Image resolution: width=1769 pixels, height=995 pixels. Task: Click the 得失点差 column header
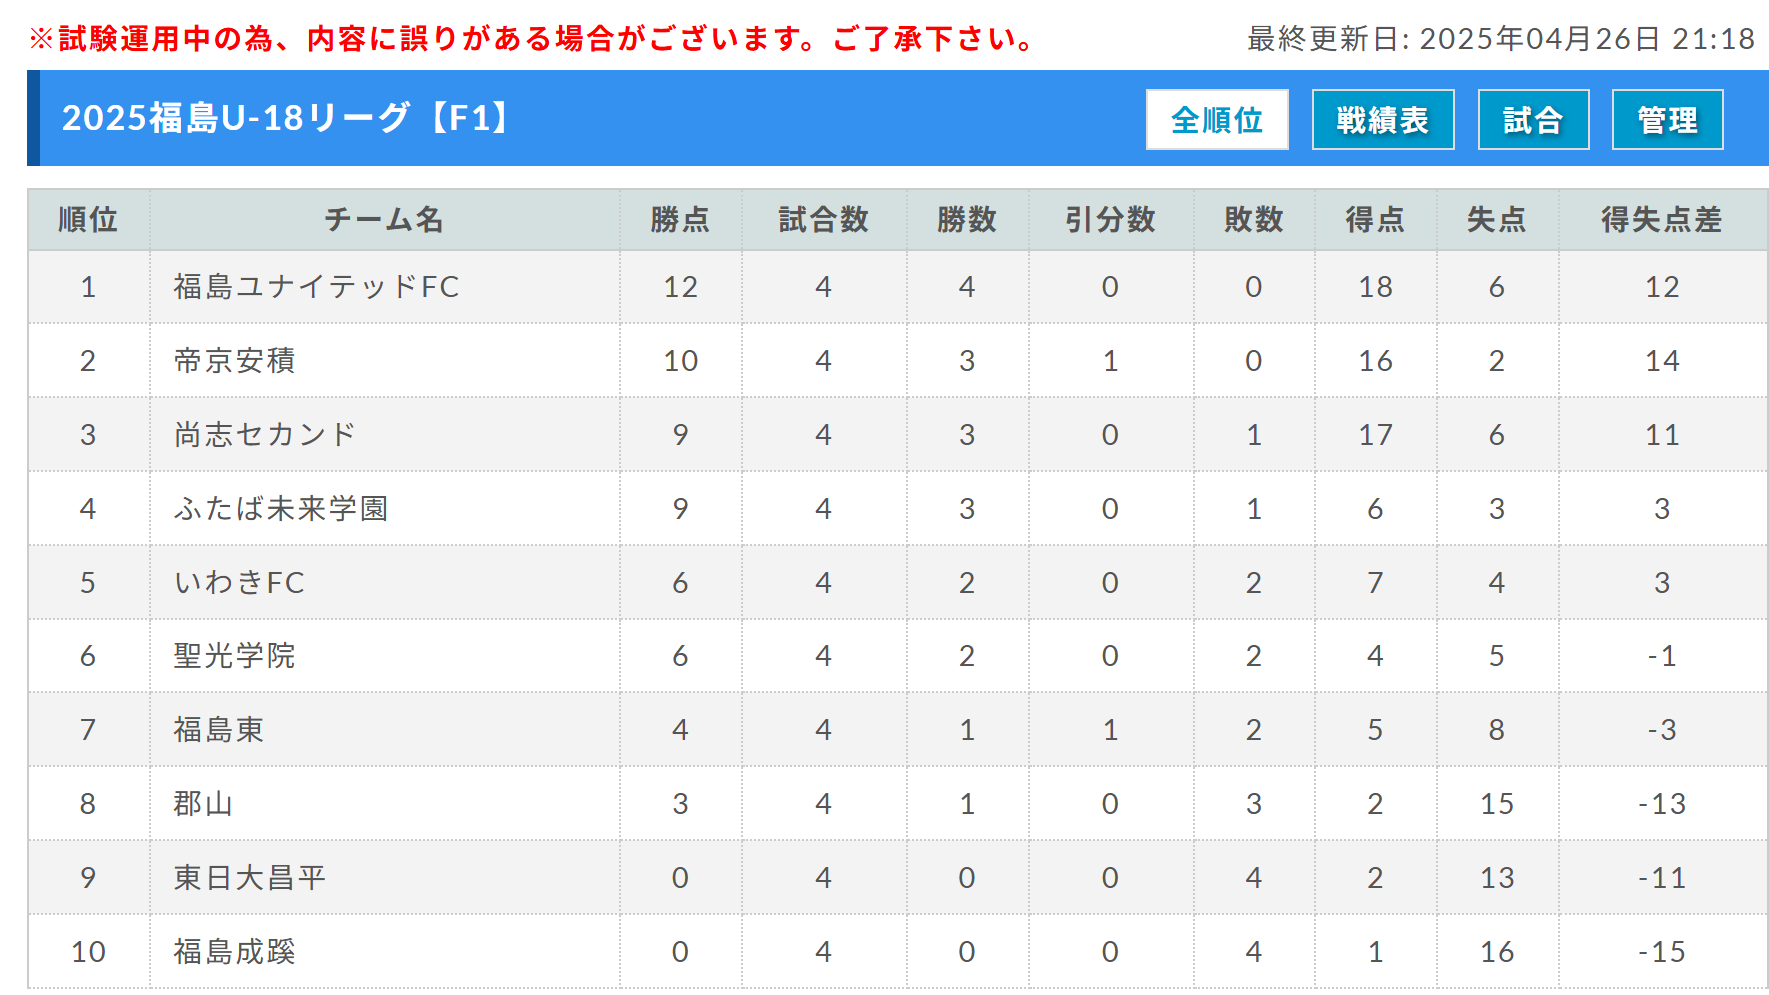1662,219
